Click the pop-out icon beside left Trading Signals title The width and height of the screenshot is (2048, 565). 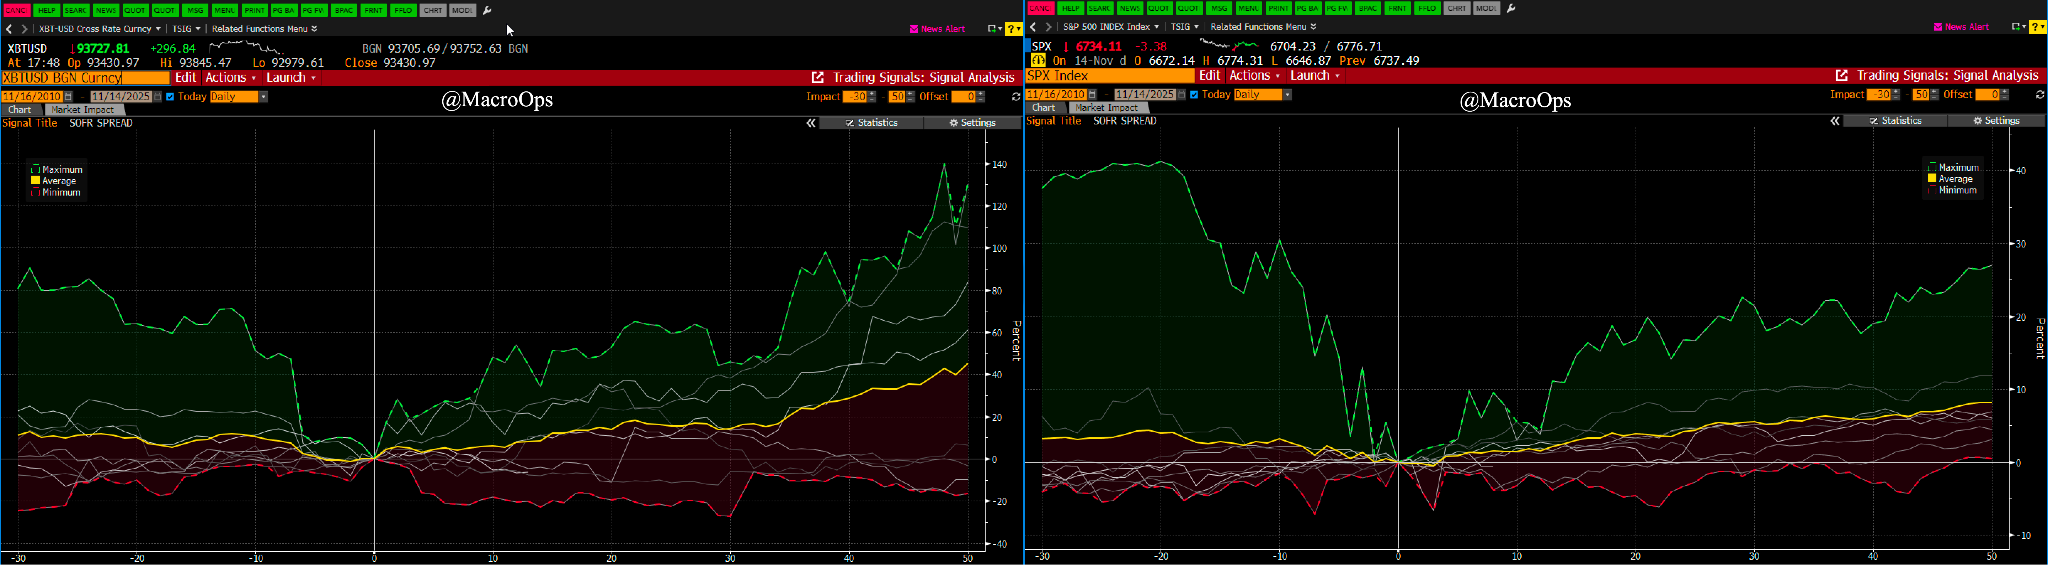817,77
